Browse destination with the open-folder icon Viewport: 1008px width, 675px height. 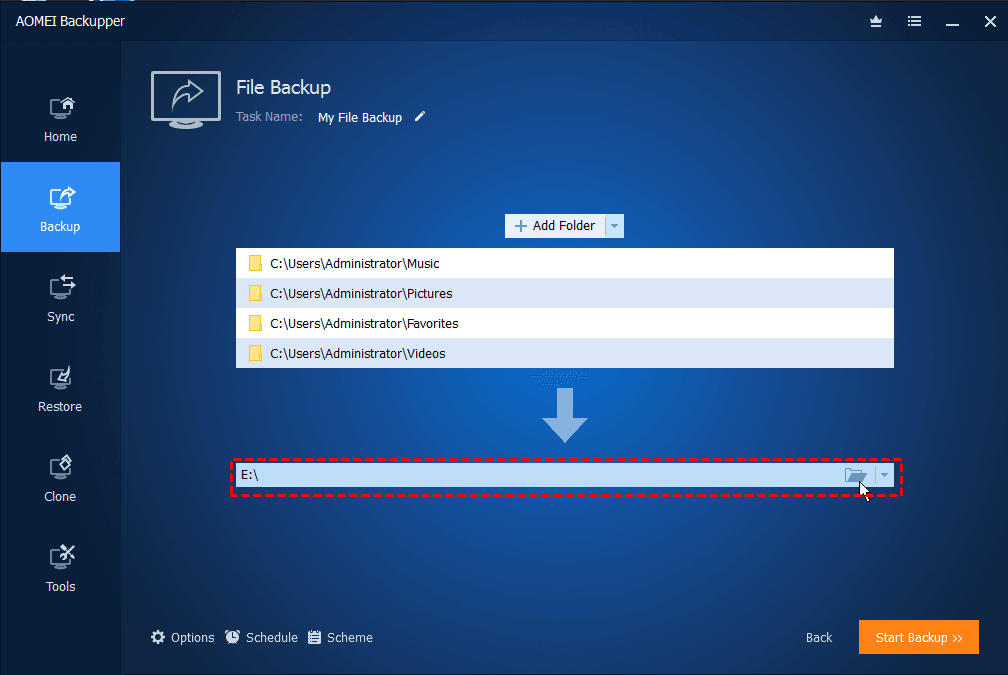856,475
